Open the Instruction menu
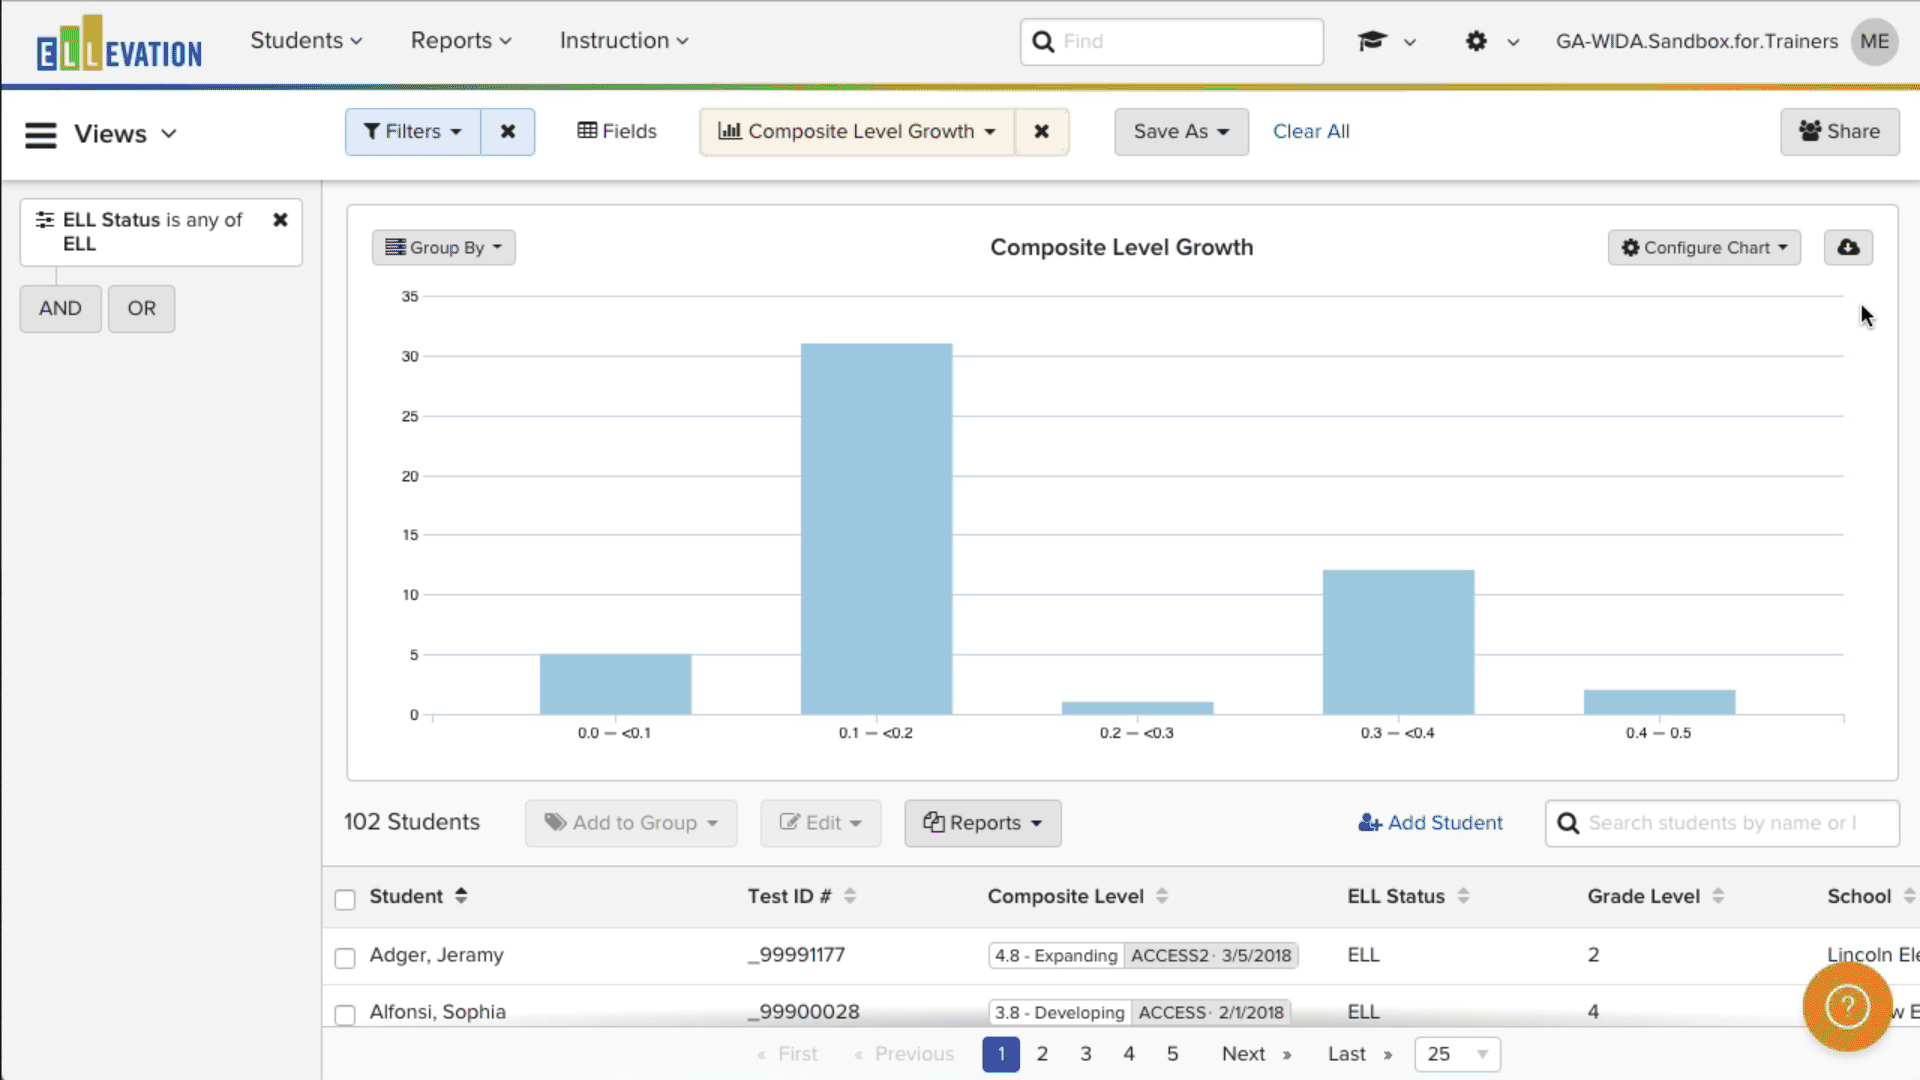This screenshot has width=1920, height=1080. point(624,41)
